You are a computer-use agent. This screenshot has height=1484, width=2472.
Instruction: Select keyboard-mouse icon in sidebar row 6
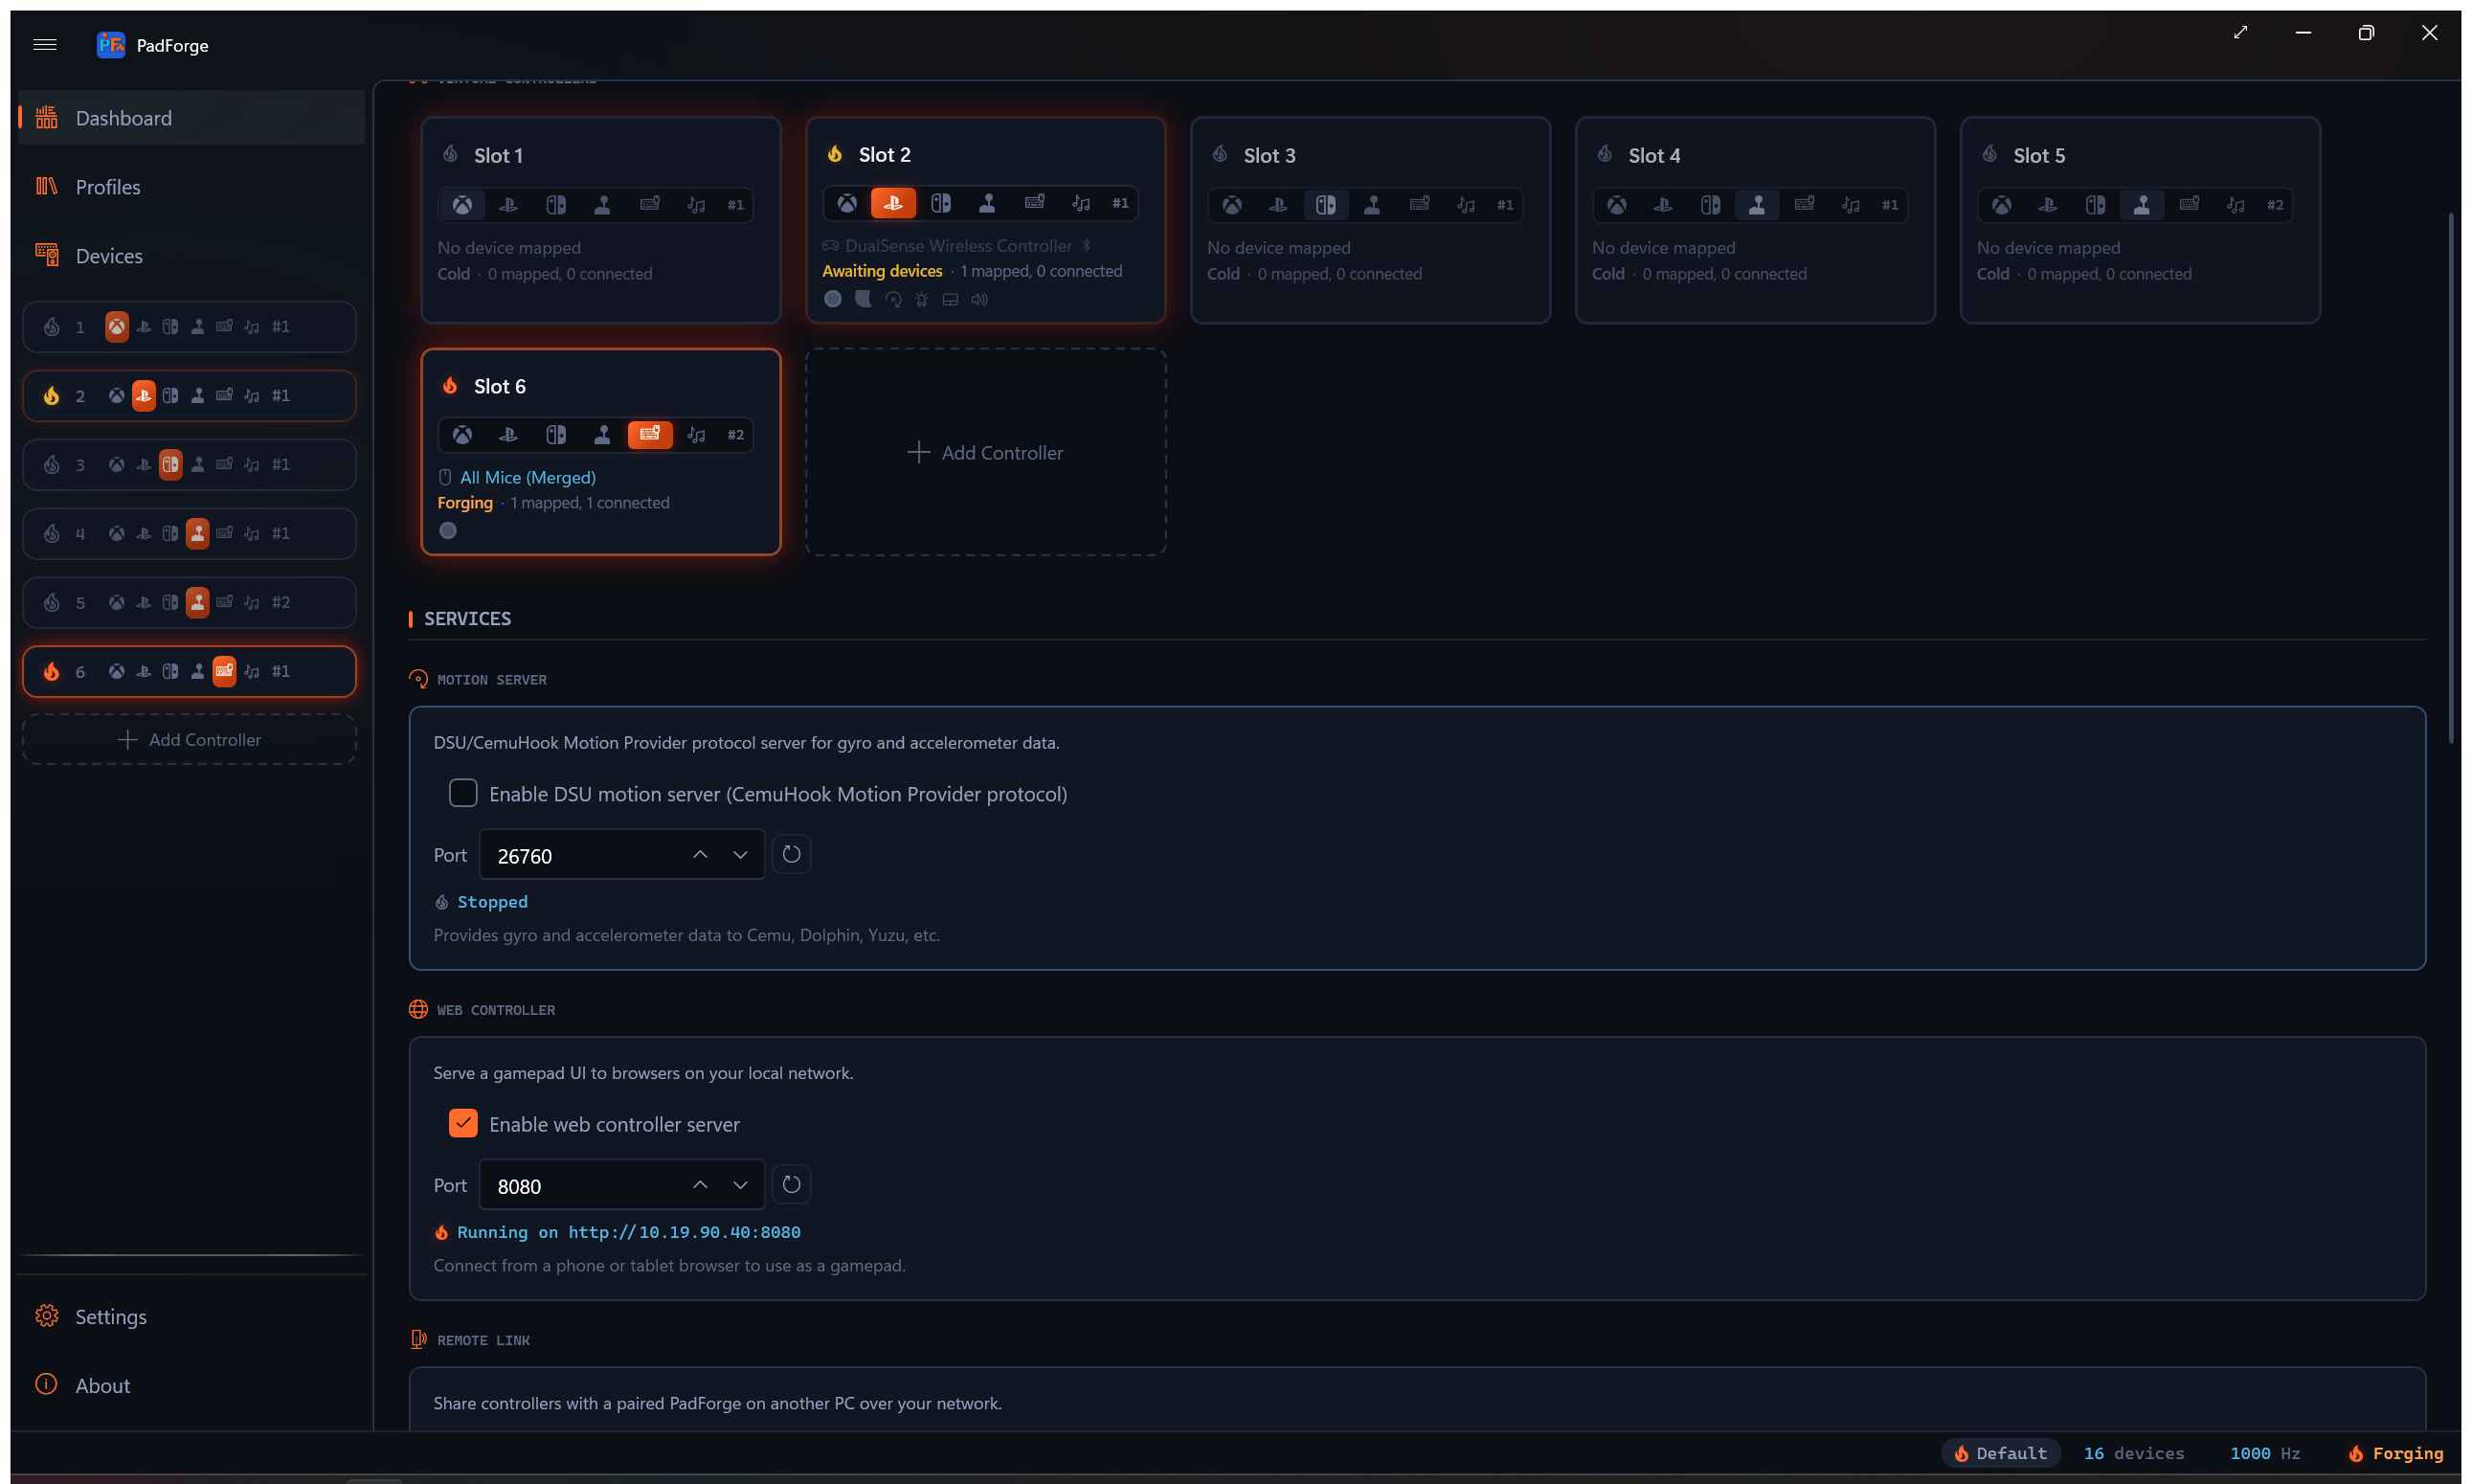point(225,671)
